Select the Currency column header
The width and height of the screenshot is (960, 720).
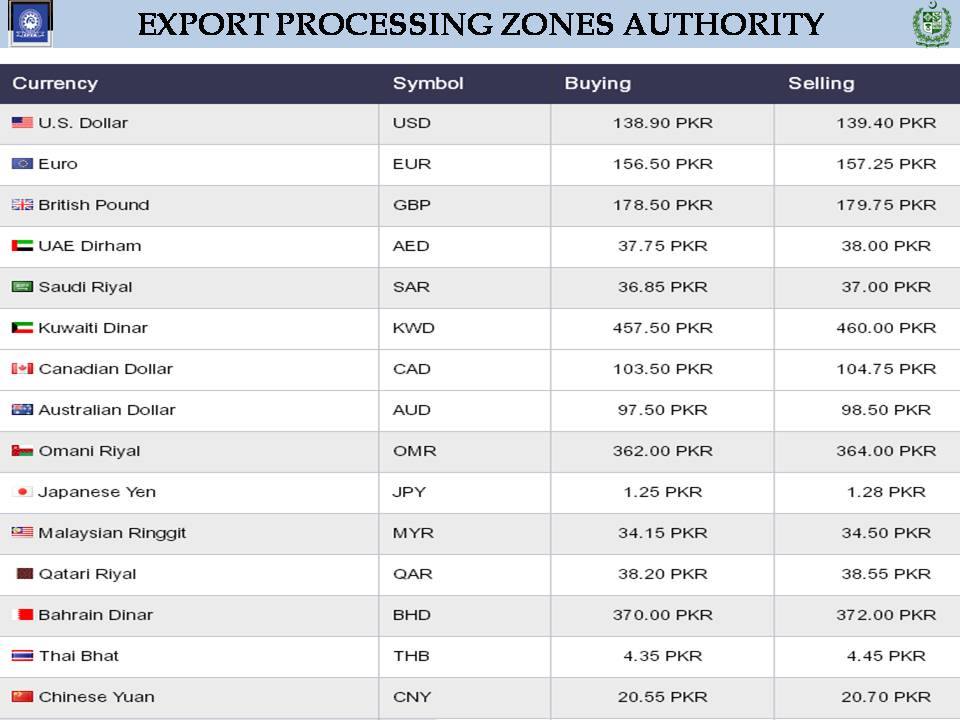tap(55, 83)
